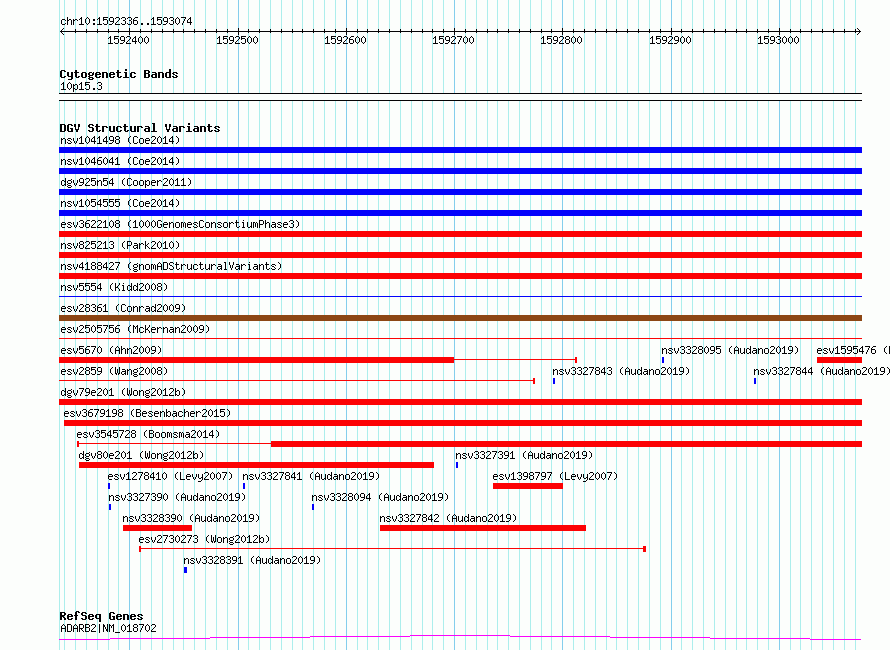Click the nsv825213 (Park2010) label
The height and width of the screenshot is (650, 890).
[120, 245]
